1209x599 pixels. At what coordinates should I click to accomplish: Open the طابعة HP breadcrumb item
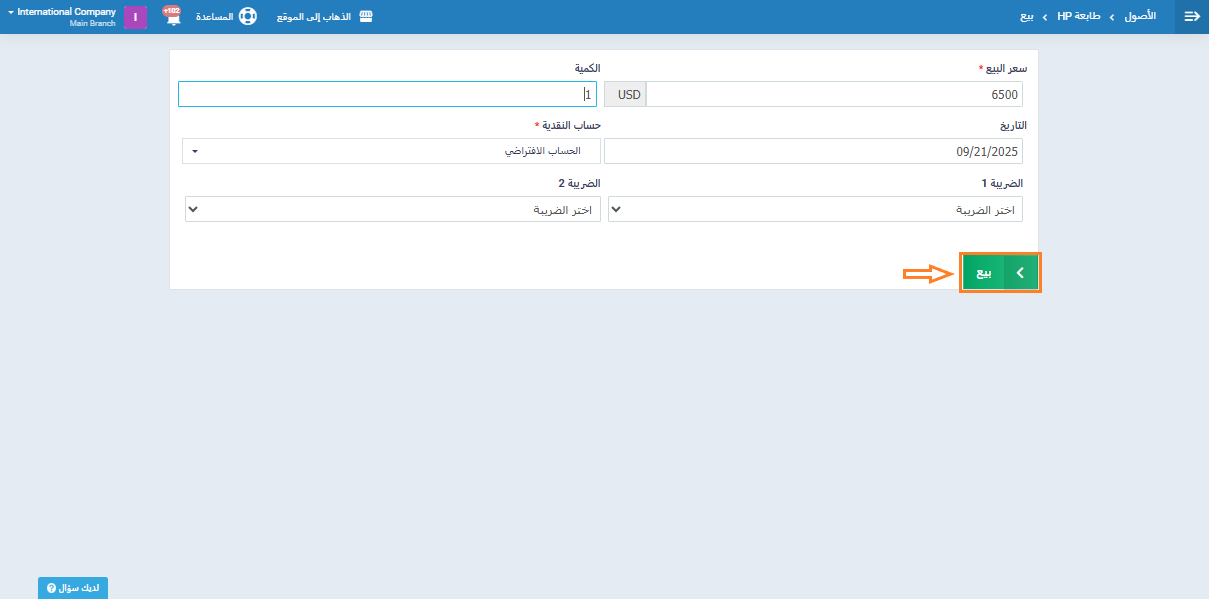tap(1078, 17)
